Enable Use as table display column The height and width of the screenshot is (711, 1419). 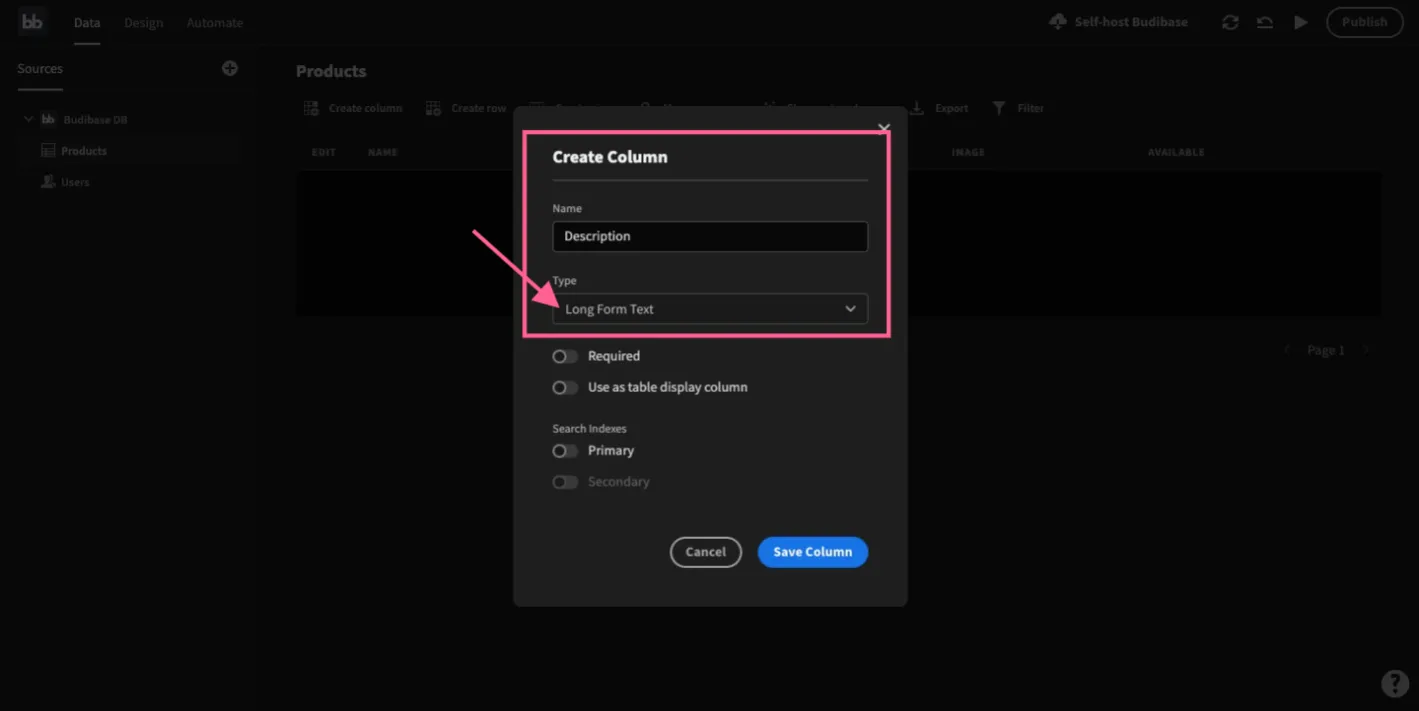565,387
